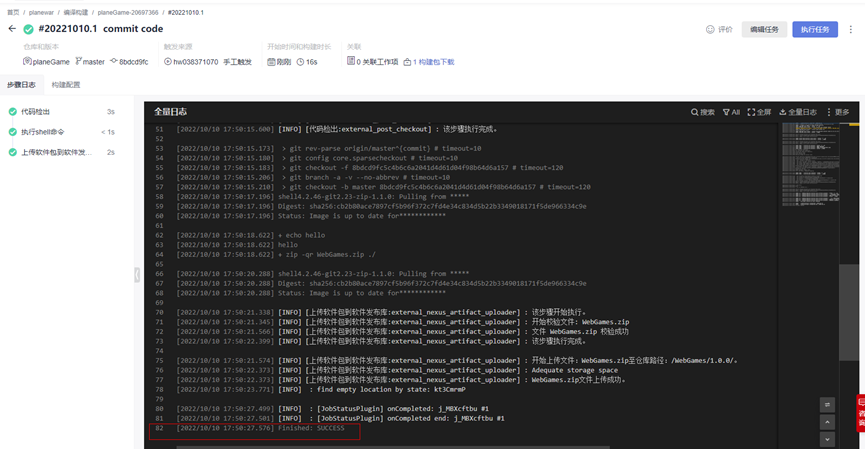The image size is (865, 449).
Task: Open planewar in the breadcrumb
Action: (41, 12)
